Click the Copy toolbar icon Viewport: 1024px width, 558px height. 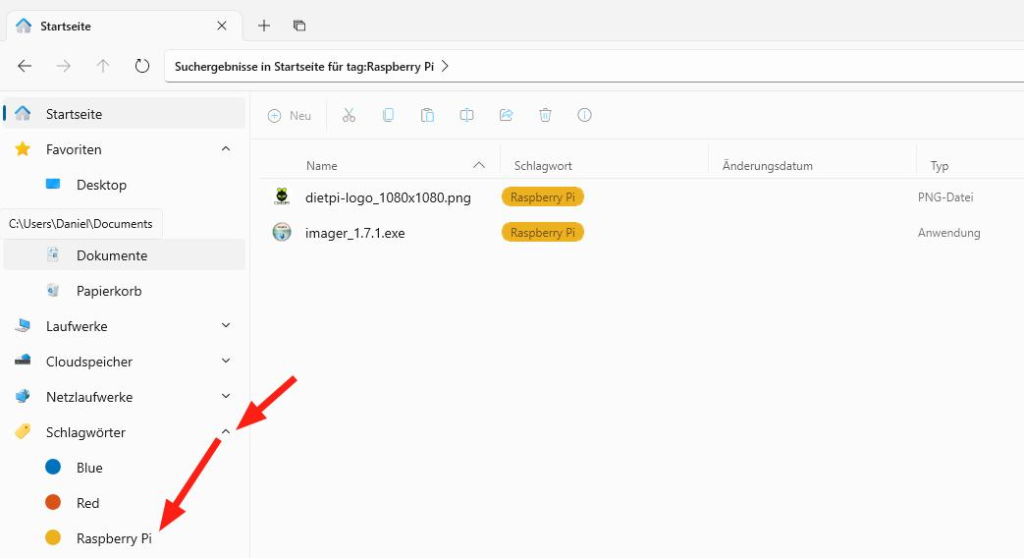388,116
